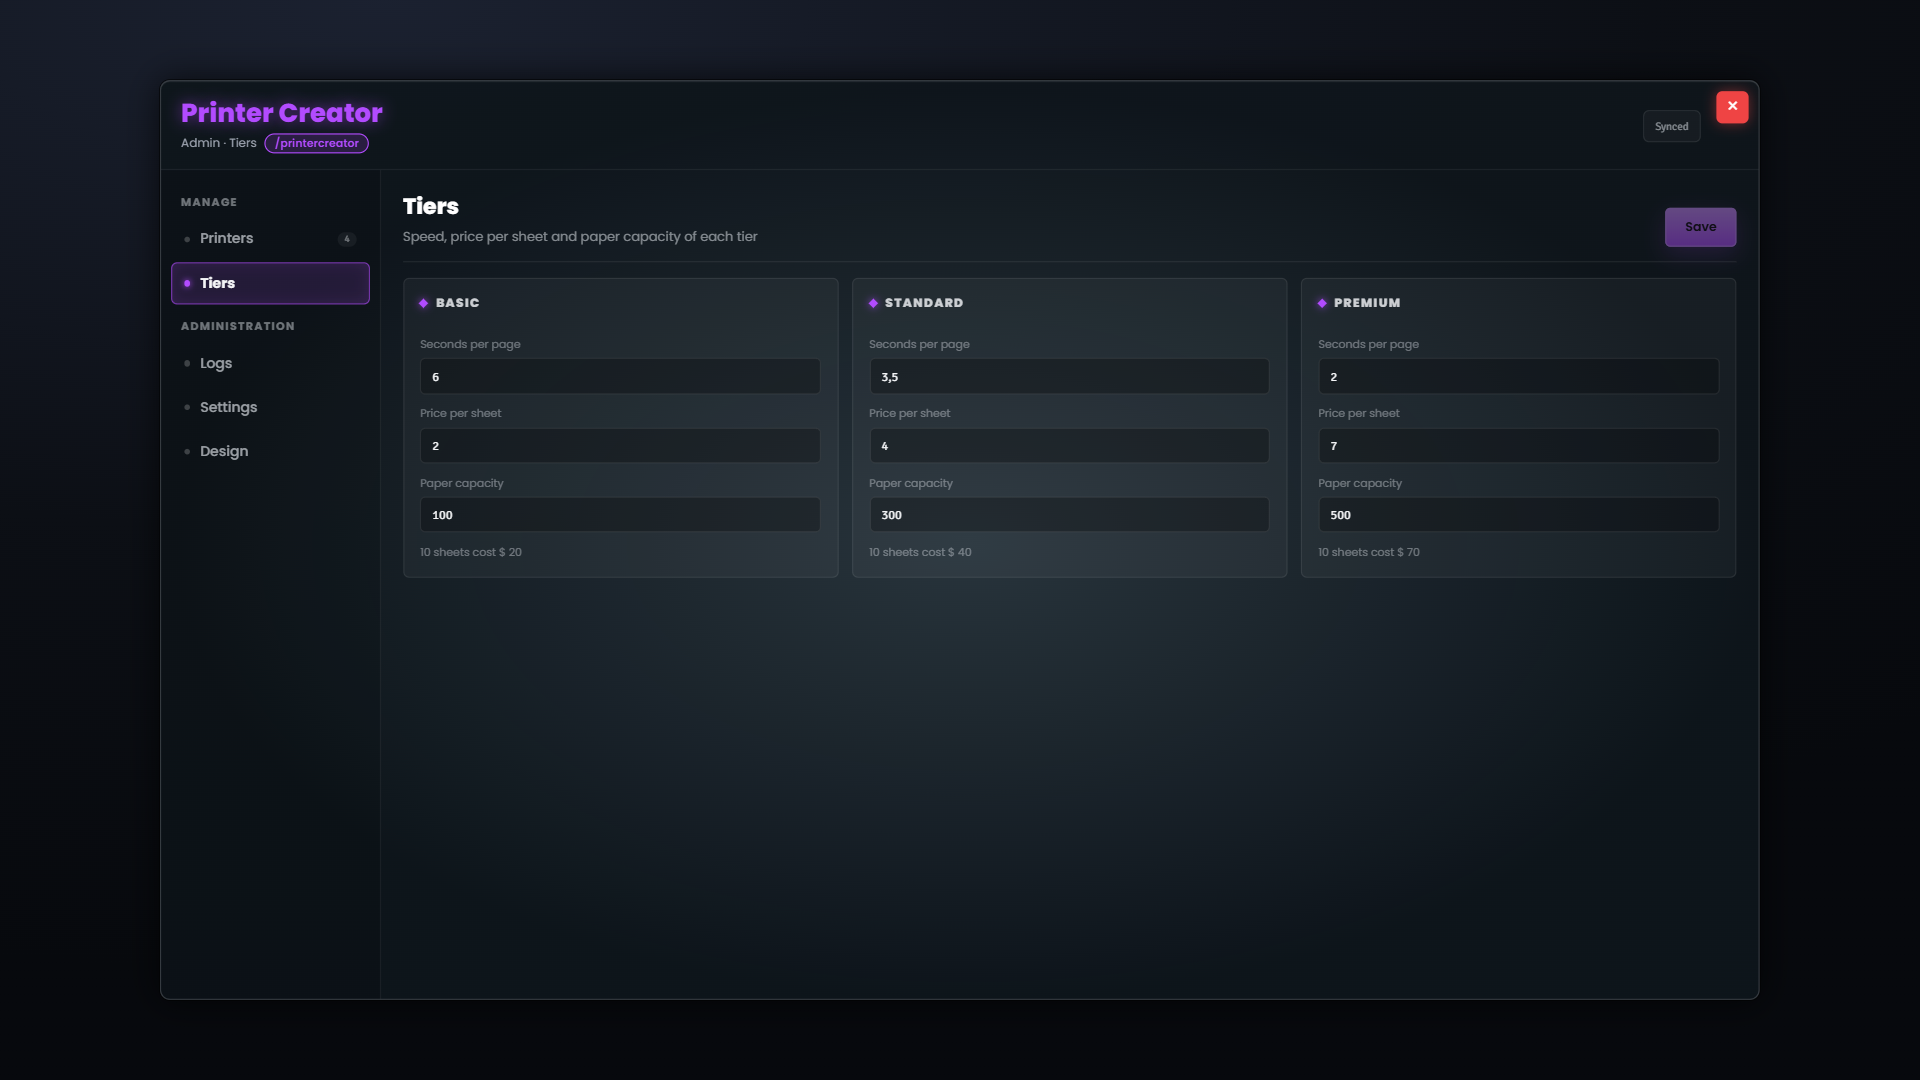The width and height of the screenshot is (1920, 1080).
Task: Click the Basic tier diamond icon
Action: click(424, 303)
